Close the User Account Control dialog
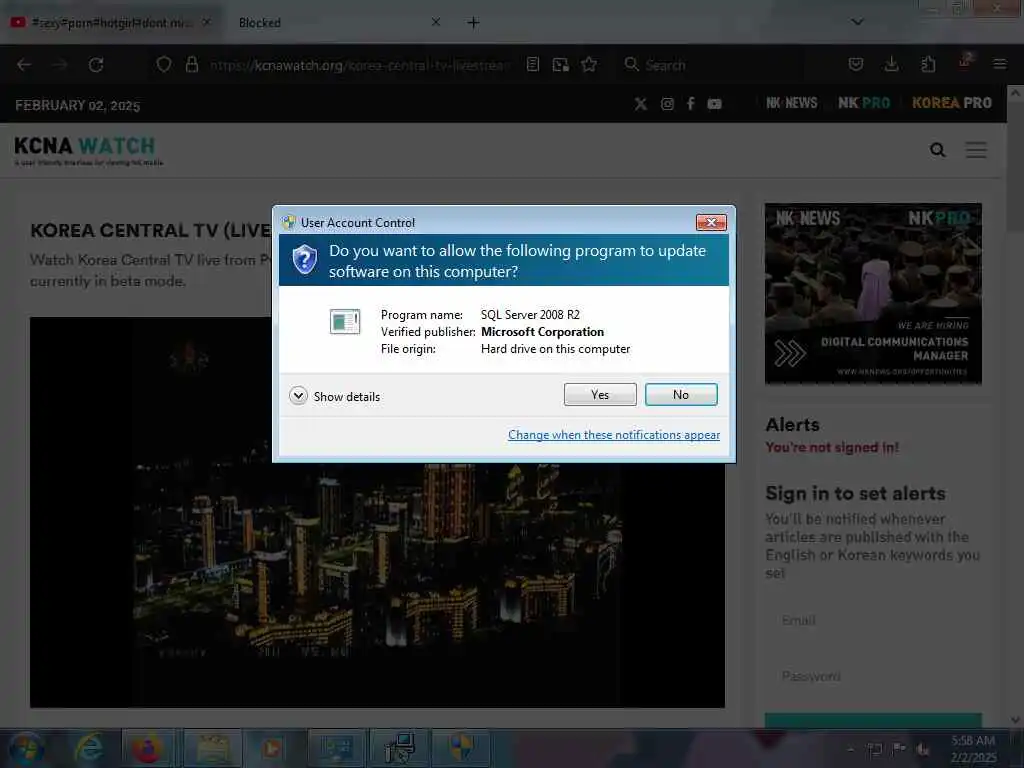 [x=711, y=223]
